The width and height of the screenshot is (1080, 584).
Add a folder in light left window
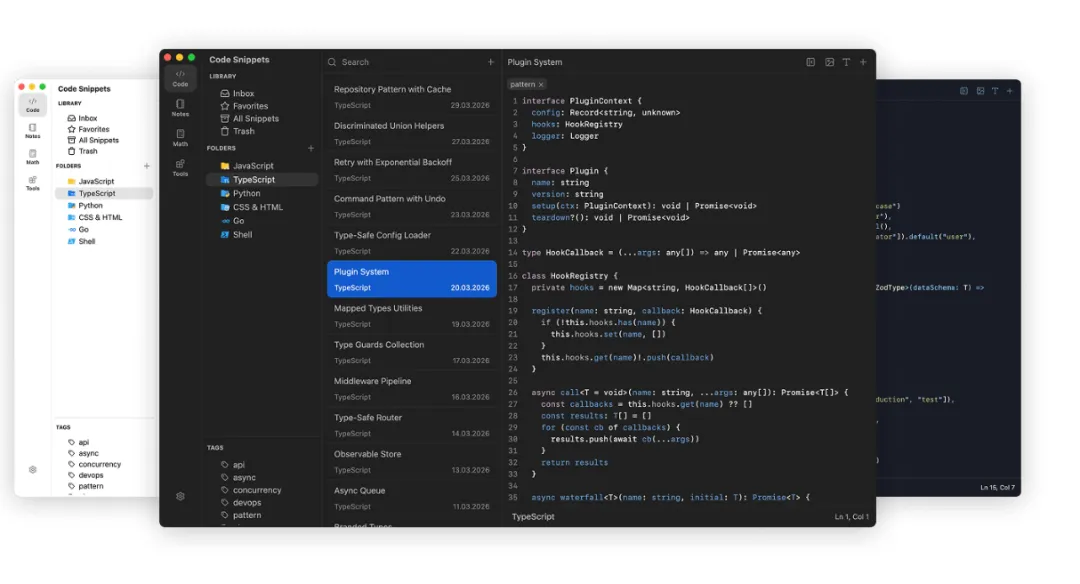(147, 166)
